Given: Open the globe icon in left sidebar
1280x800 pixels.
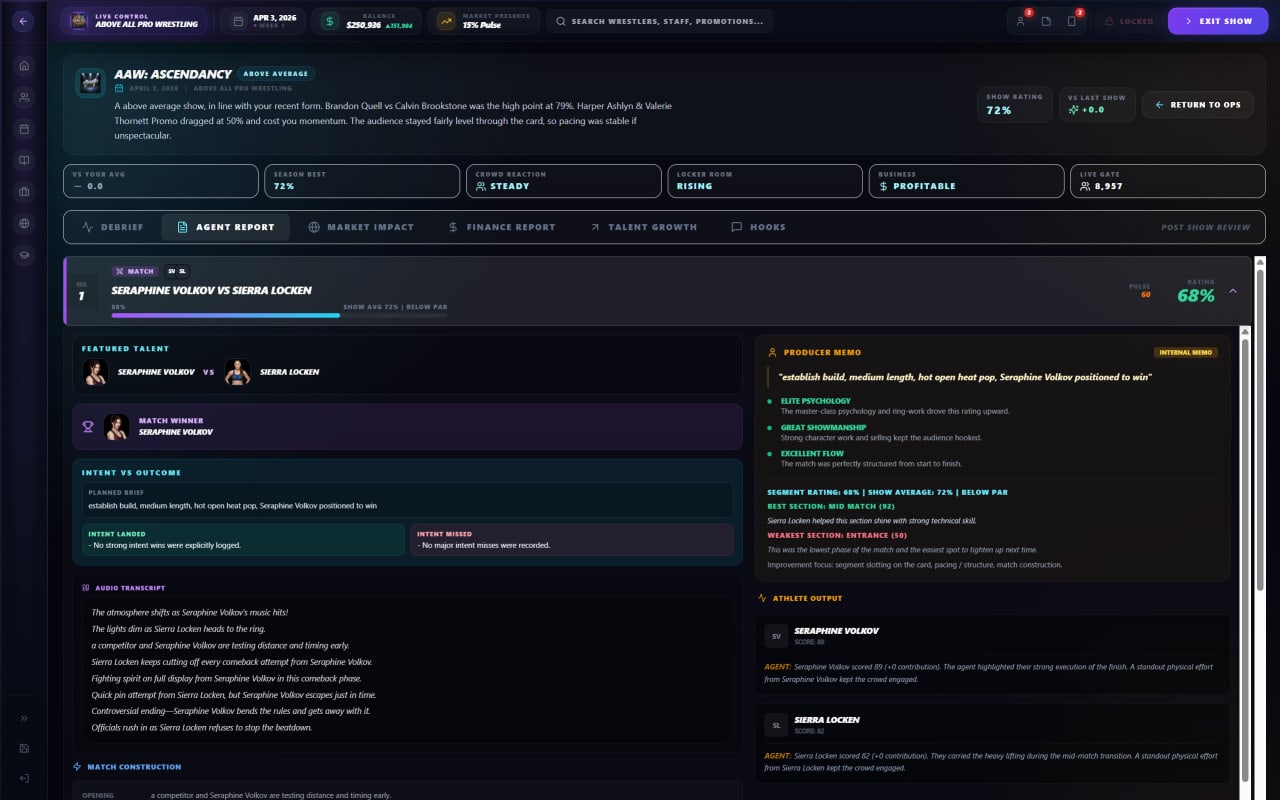Looking at the screenshot, I should [x=24, y=223].
